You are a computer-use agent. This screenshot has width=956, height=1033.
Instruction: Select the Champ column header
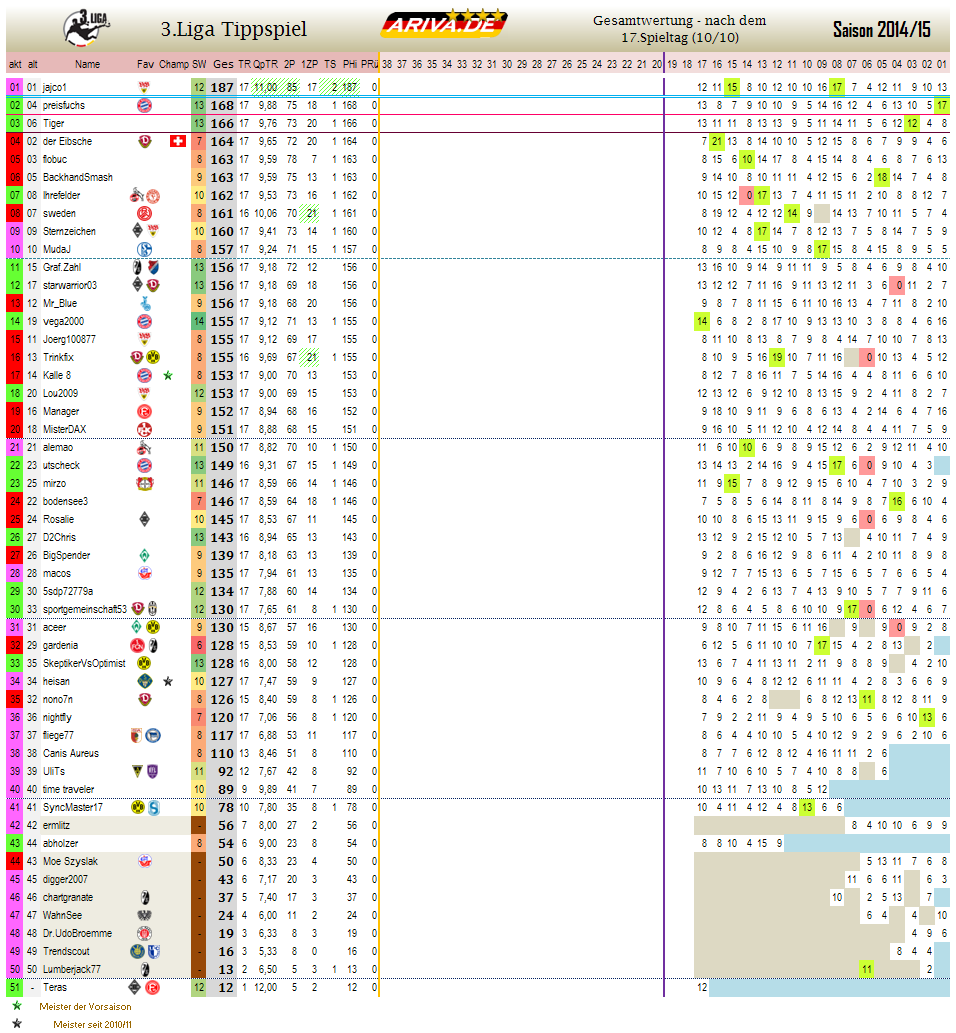[173, 64]
